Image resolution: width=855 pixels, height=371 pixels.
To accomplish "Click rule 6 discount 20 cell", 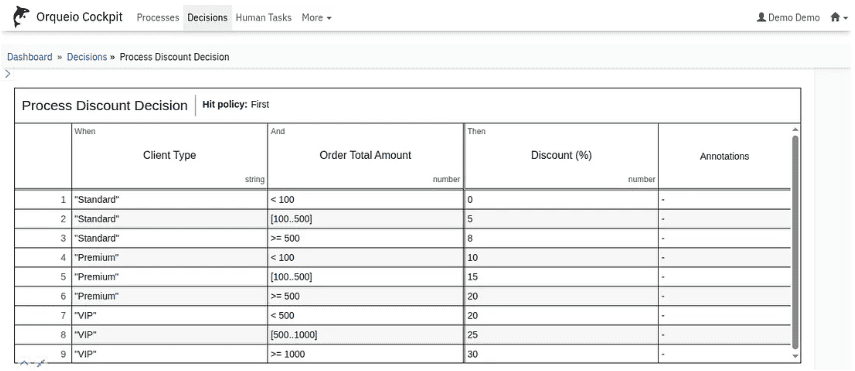I will point(561,296).
